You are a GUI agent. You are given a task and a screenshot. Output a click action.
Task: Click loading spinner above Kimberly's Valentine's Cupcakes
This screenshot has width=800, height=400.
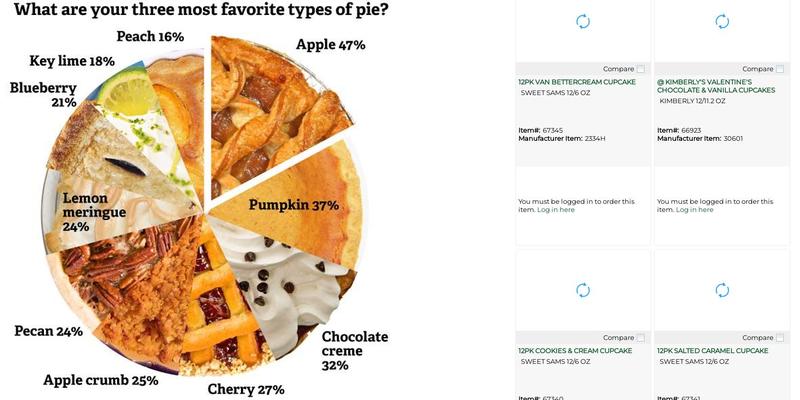[x=722, y=21]
